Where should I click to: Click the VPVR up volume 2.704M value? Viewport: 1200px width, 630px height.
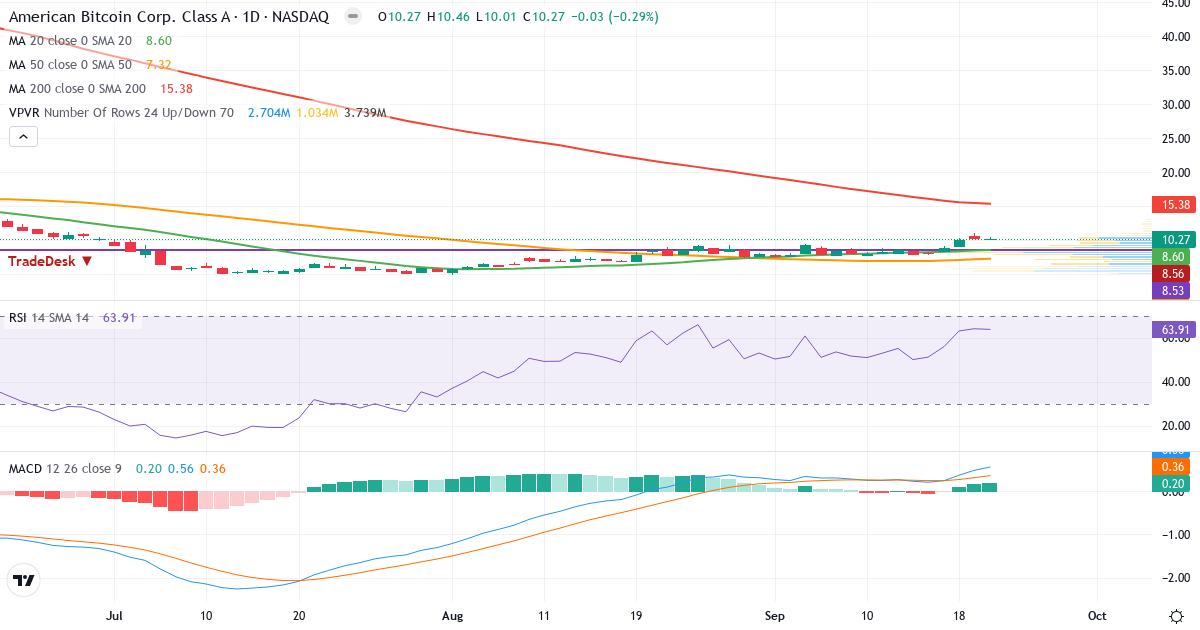point(269,113)
